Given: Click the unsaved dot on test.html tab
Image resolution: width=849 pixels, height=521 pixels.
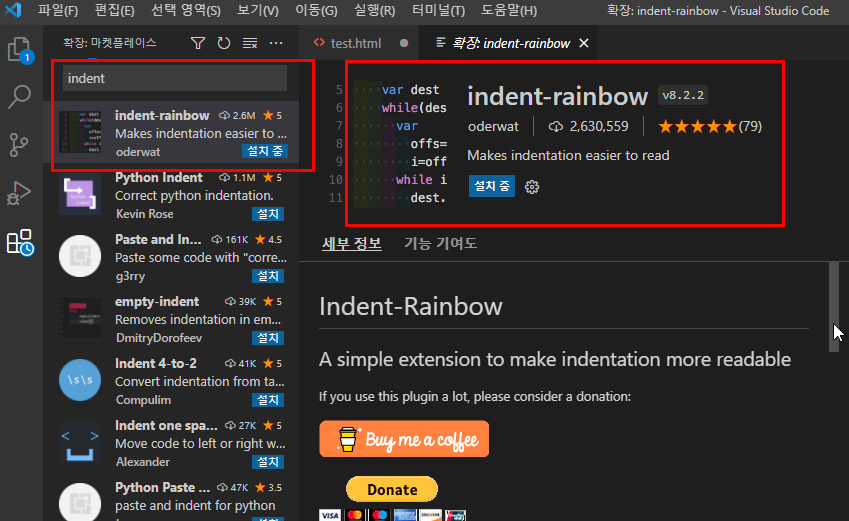Looking at the screenshot, I should coord(404,43).
